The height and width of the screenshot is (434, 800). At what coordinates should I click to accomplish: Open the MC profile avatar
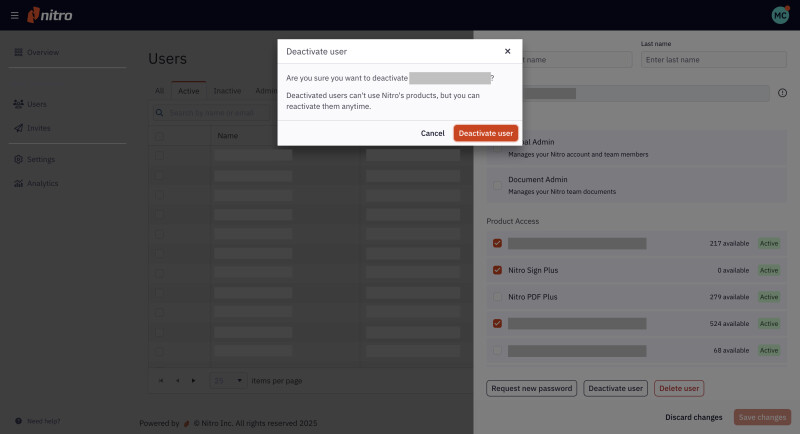780,15
